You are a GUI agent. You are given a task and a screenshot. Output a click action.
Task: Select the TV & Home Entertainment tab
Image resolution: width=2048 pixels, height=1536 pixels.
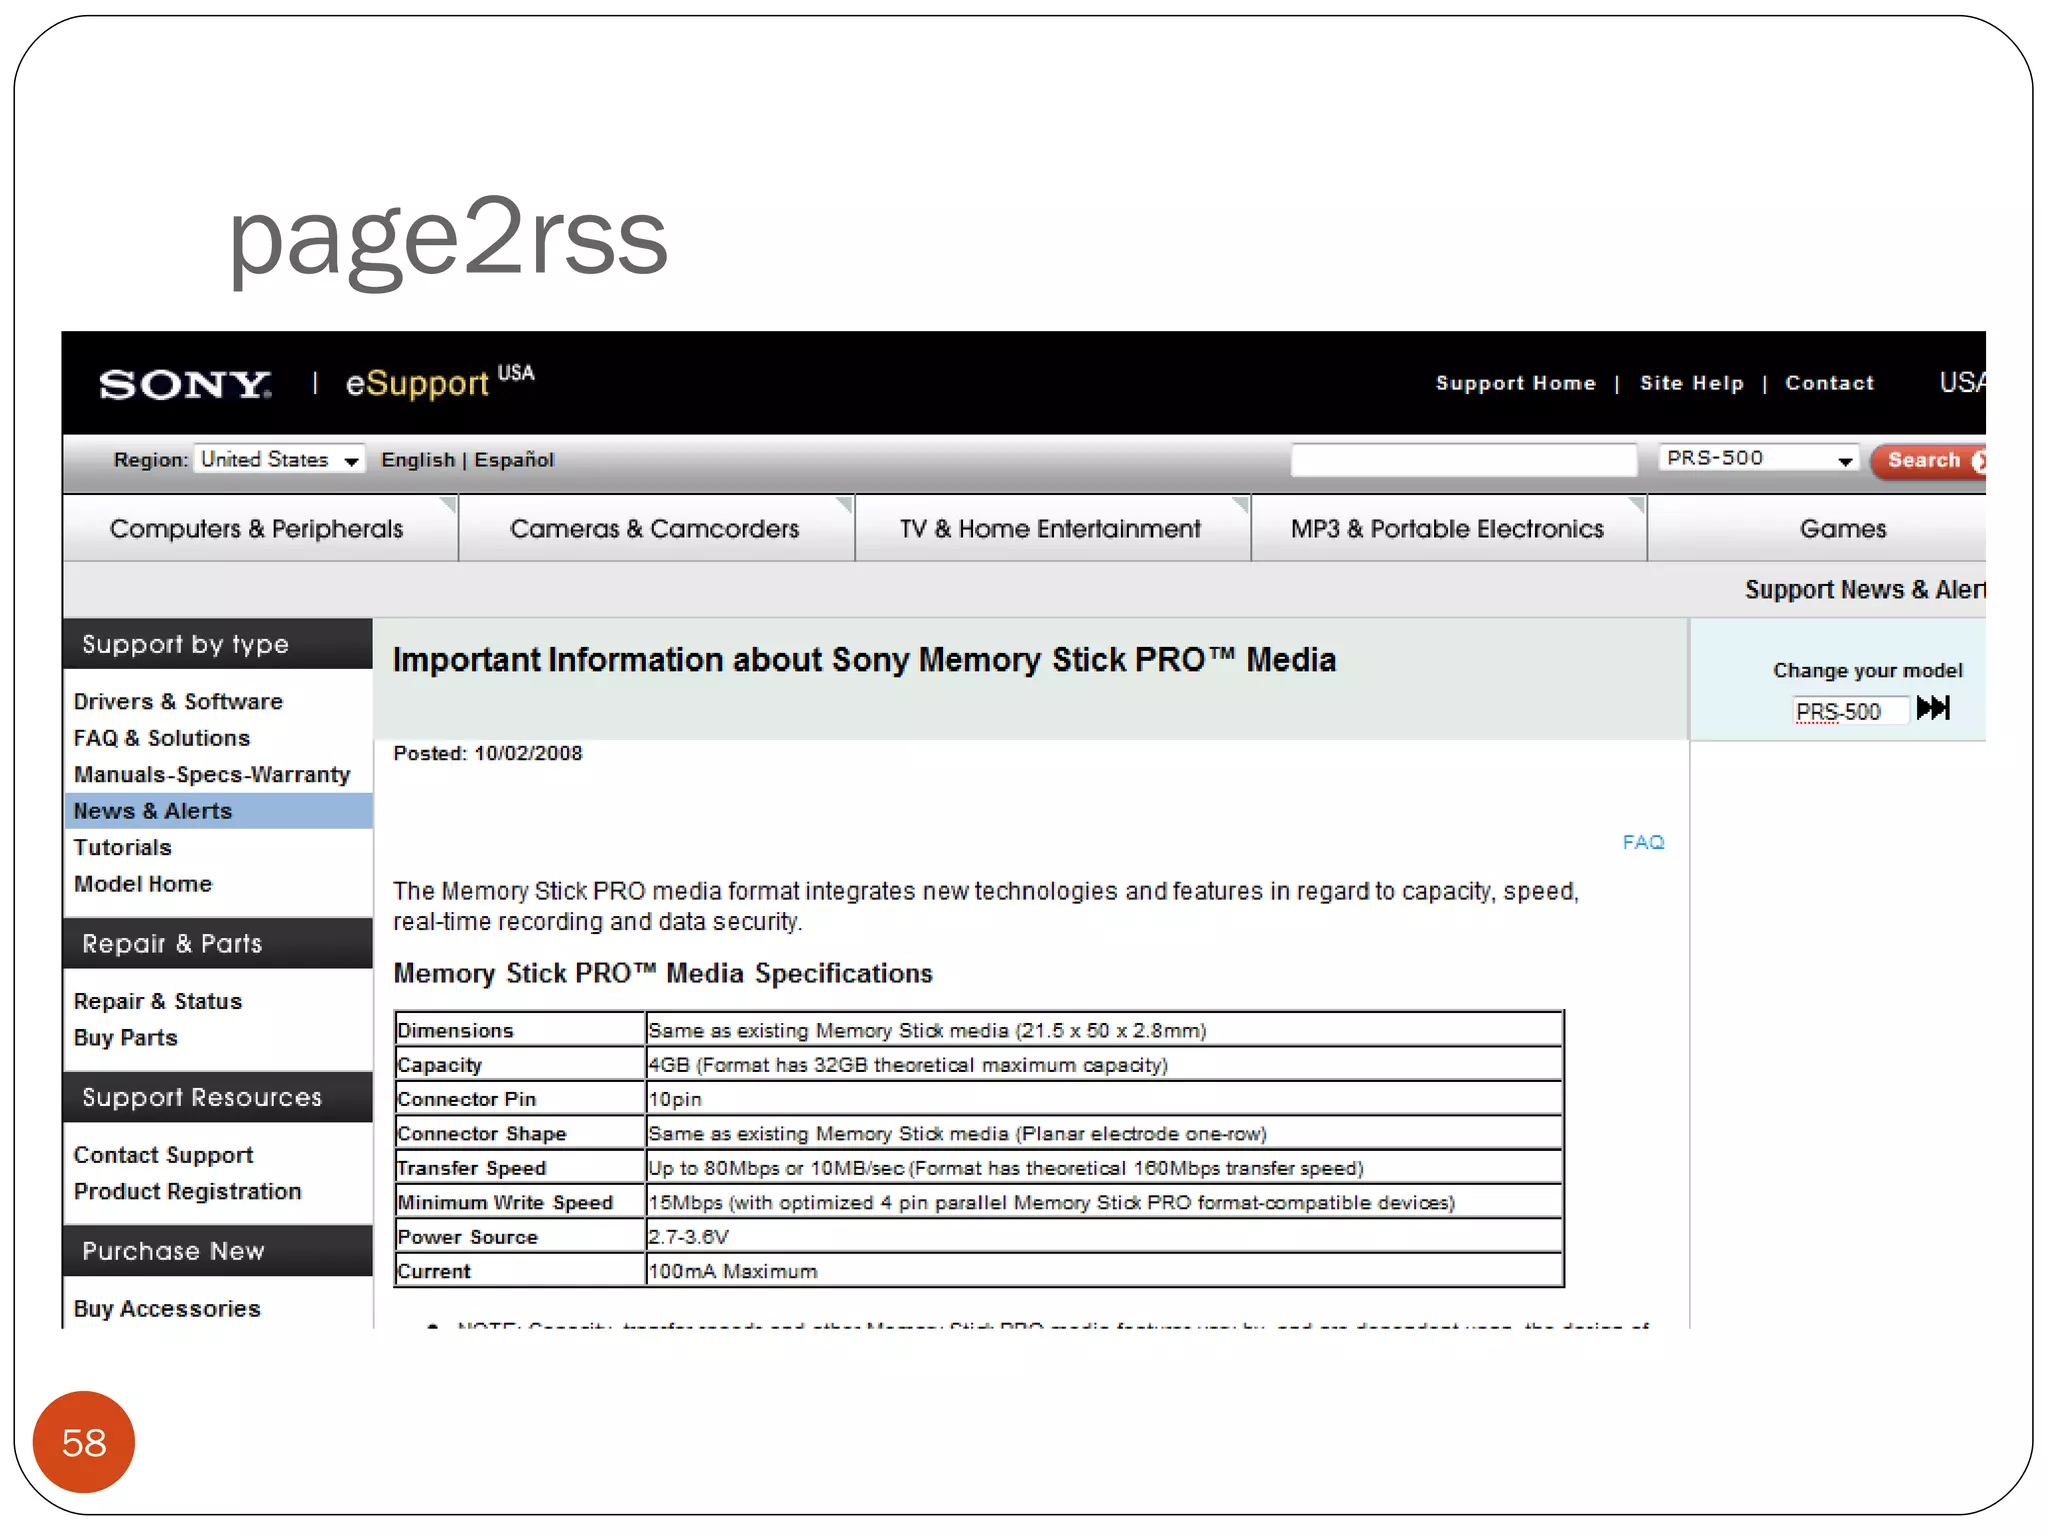[x=1049, y=529]
